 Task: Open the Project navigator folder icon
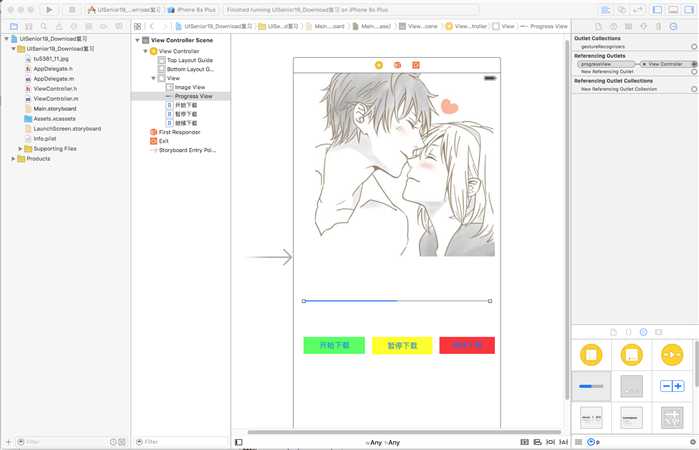(14, 26)
